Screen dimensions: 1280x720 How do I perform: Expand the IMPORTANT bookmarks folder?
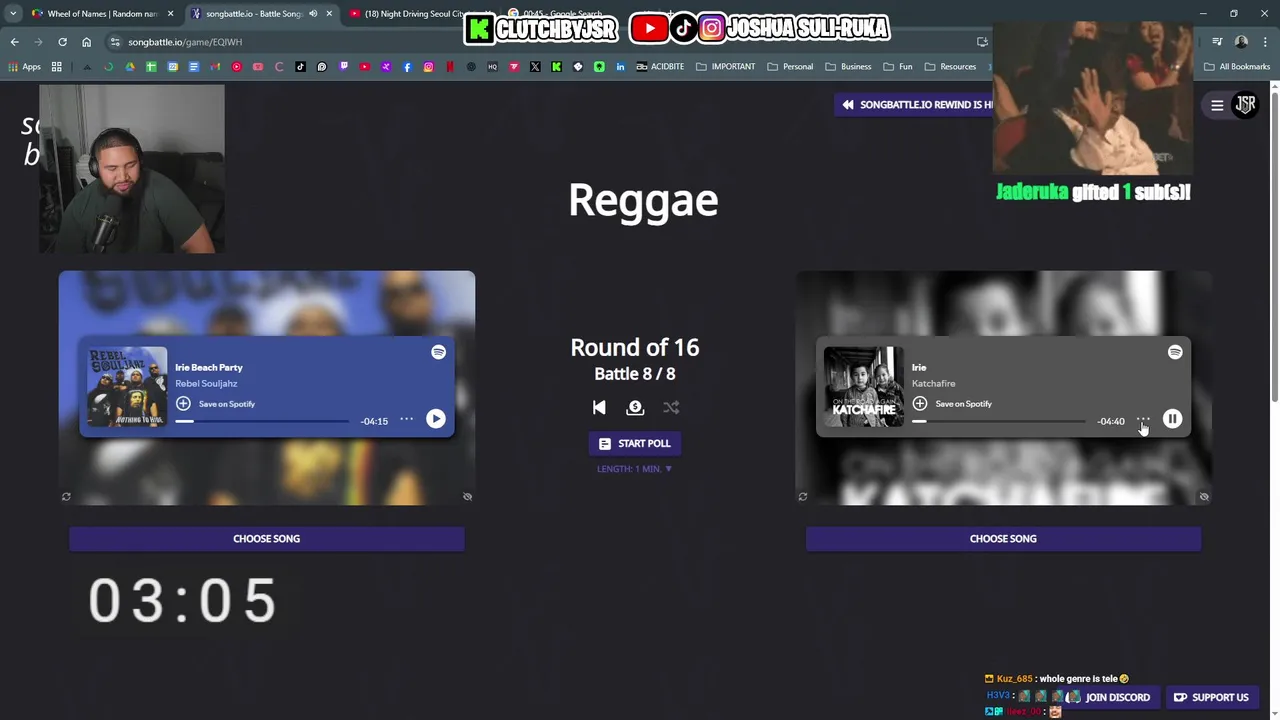pos(726,67)
